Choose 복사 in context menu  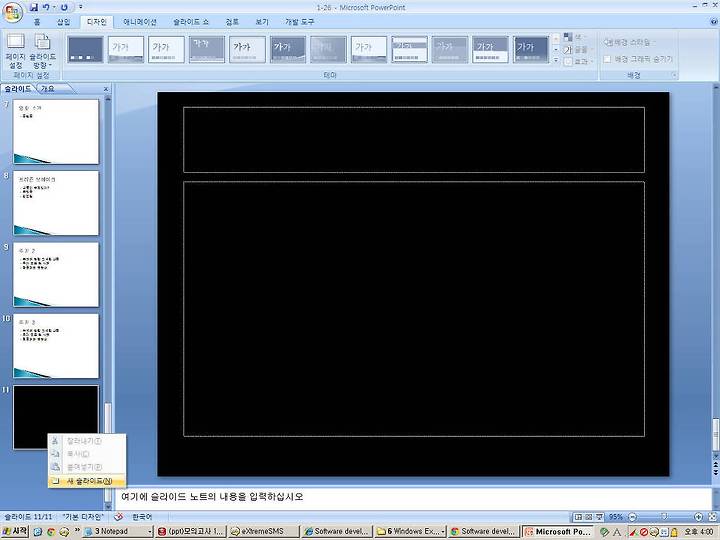click(x=87, y=454)
